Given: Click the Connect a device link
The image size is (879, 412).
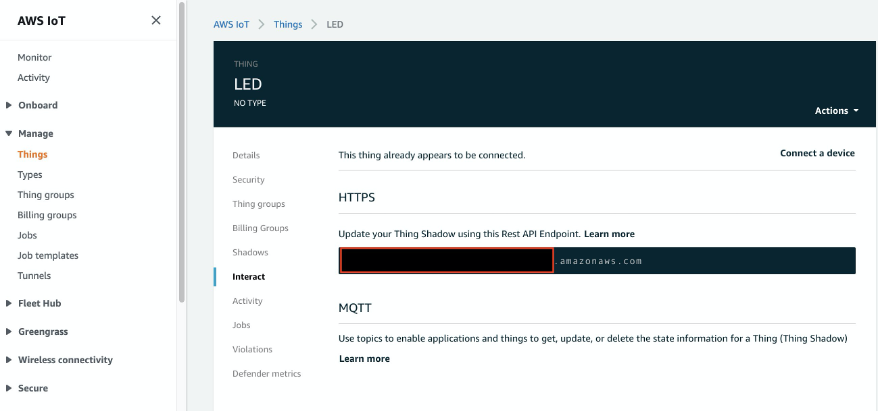Looking at the screenshot, I should 817,153.
